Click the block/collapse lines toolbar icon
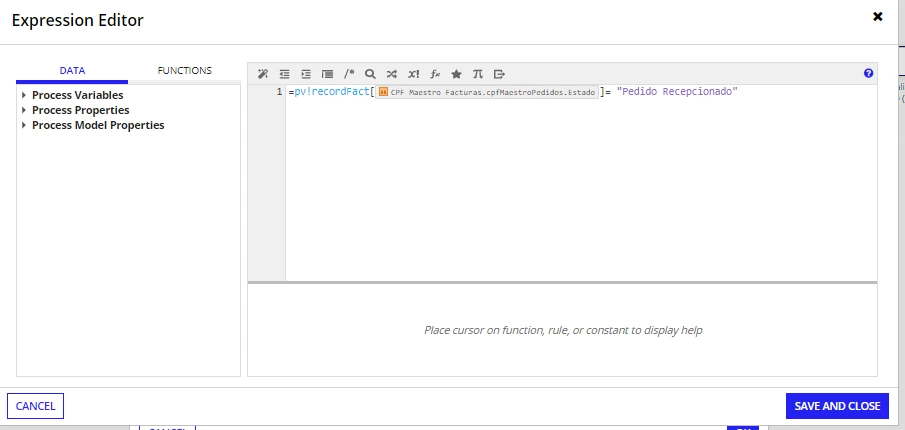This screenshot has width=905, height=430. tap(327, 74)
